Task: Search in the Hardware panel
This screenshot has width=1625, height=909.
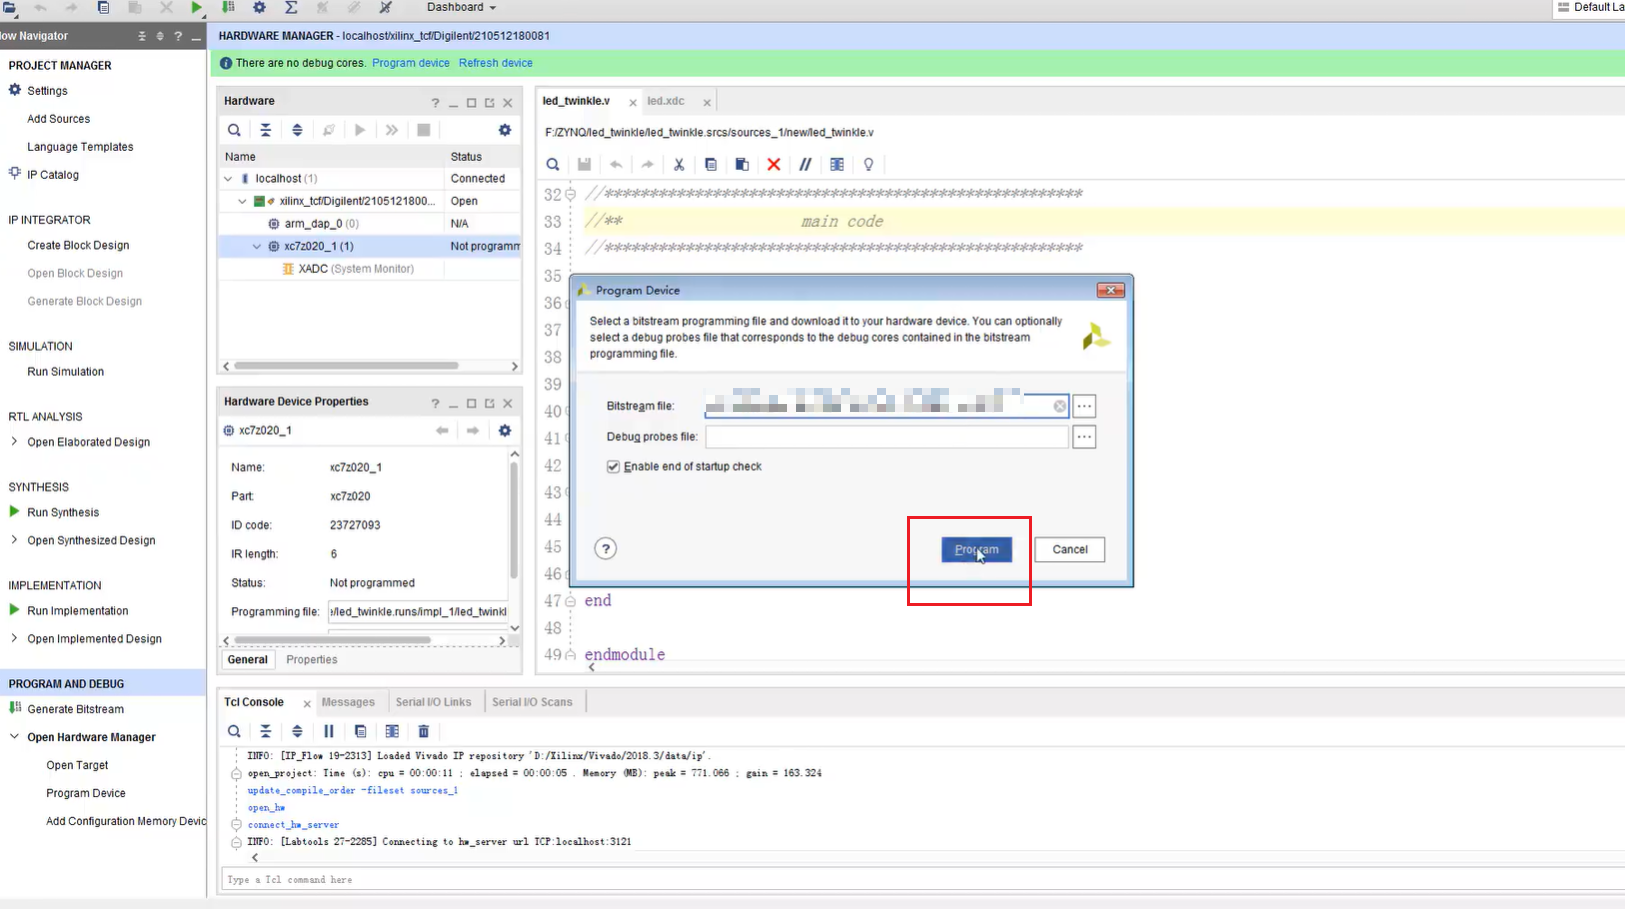Action: [x=234, y=130]
